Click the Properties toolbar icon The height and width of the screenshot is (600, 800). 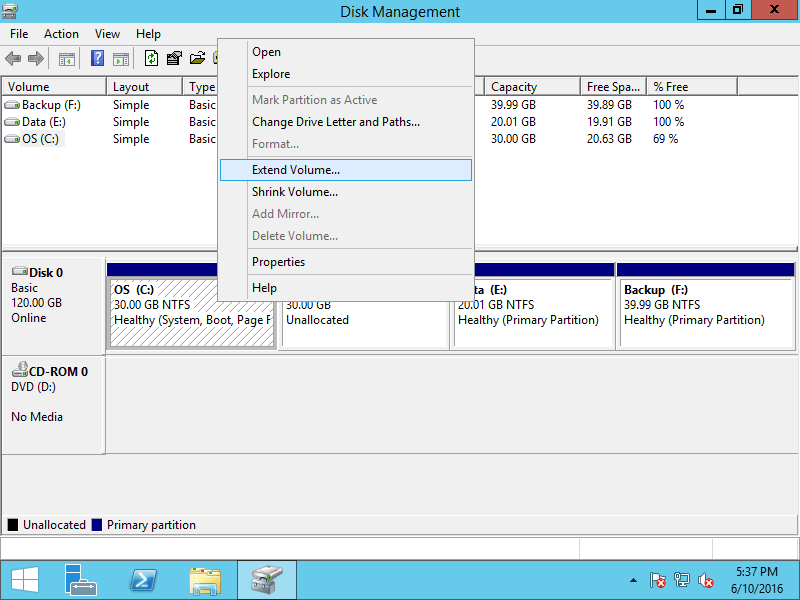point(174,58)
